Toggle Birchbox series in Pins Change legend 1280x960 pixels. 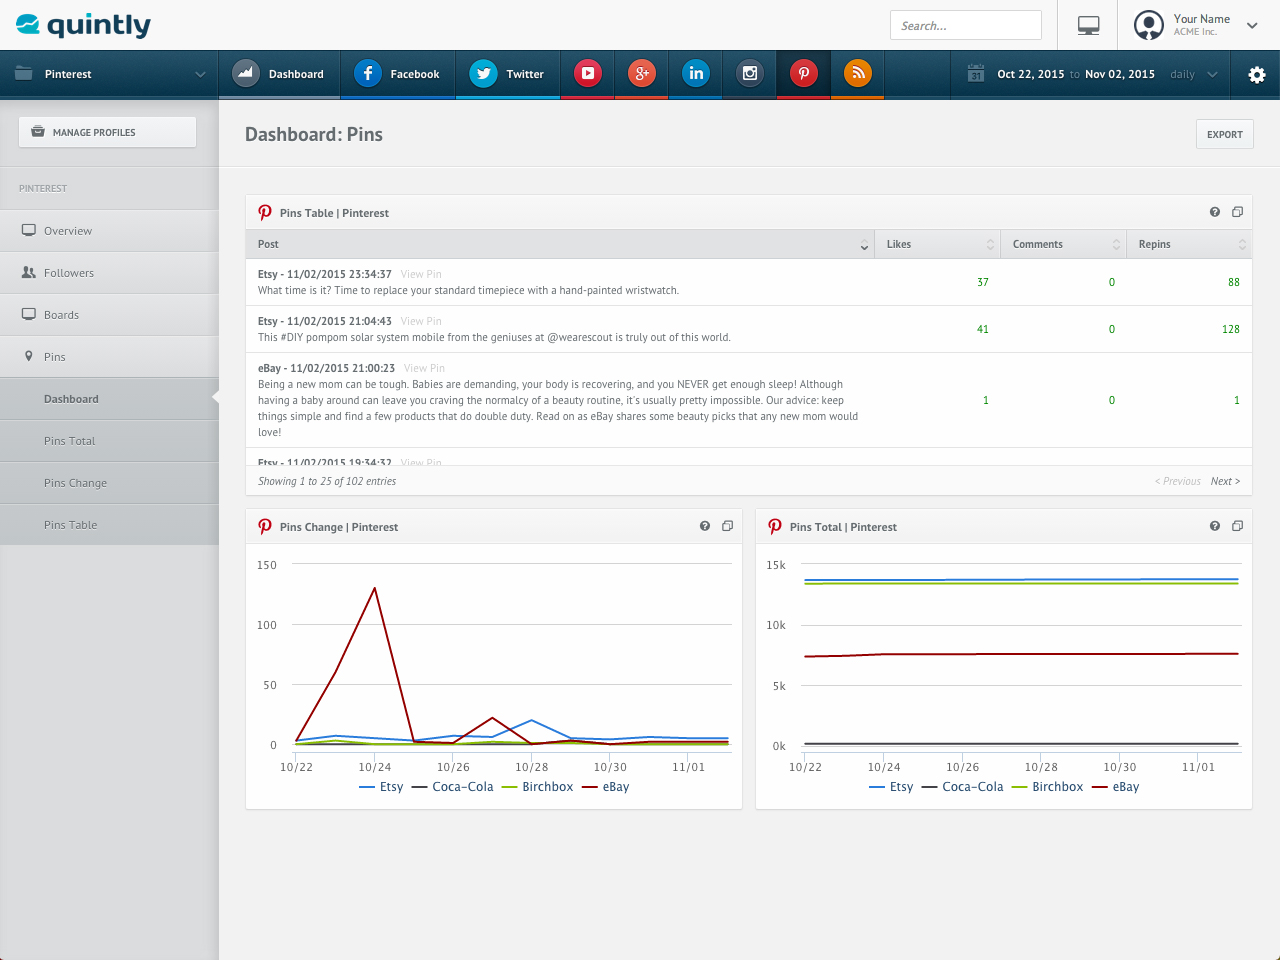537,787
